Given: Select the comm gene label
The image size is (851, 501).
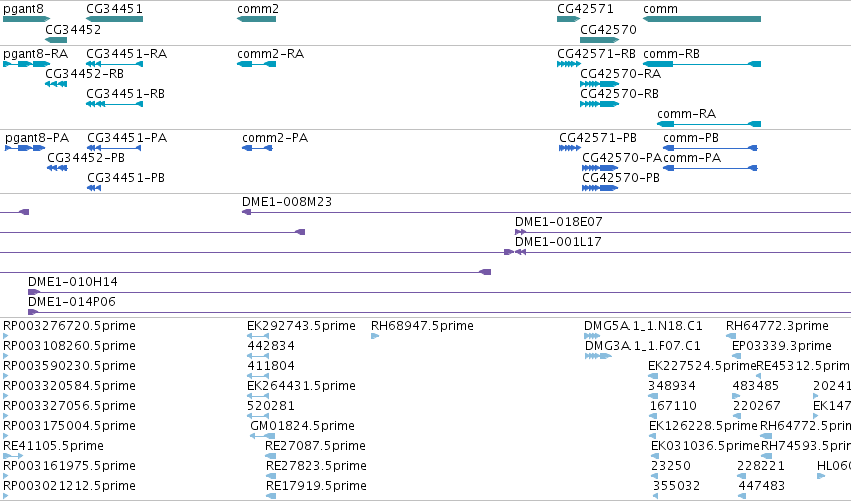Looking at the screenshot, I should [x=660, y=9].
